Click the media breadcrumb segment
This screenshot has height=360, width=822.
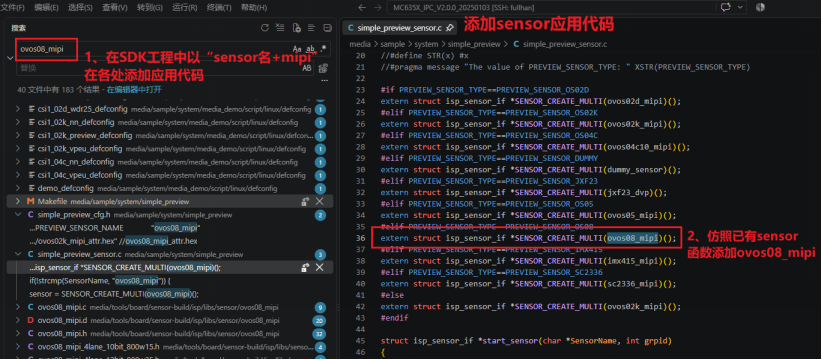click(x=359, y=45)
